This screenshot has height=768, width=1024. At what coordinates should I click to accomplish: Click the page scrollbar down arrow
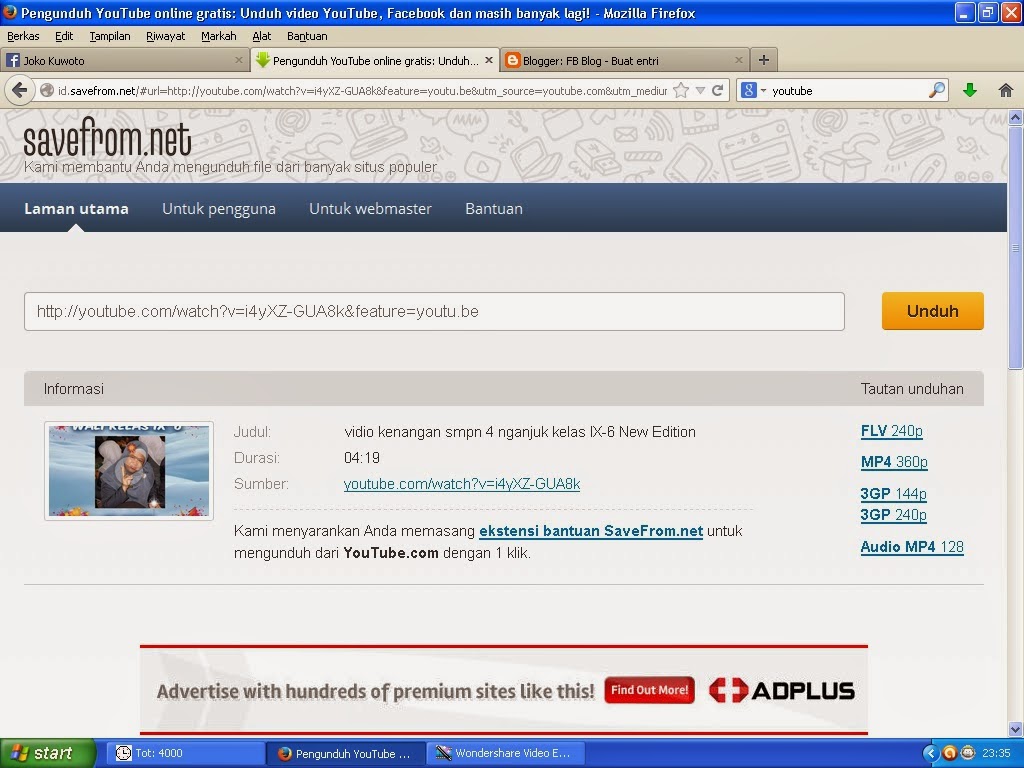(x=1016, y=729)
